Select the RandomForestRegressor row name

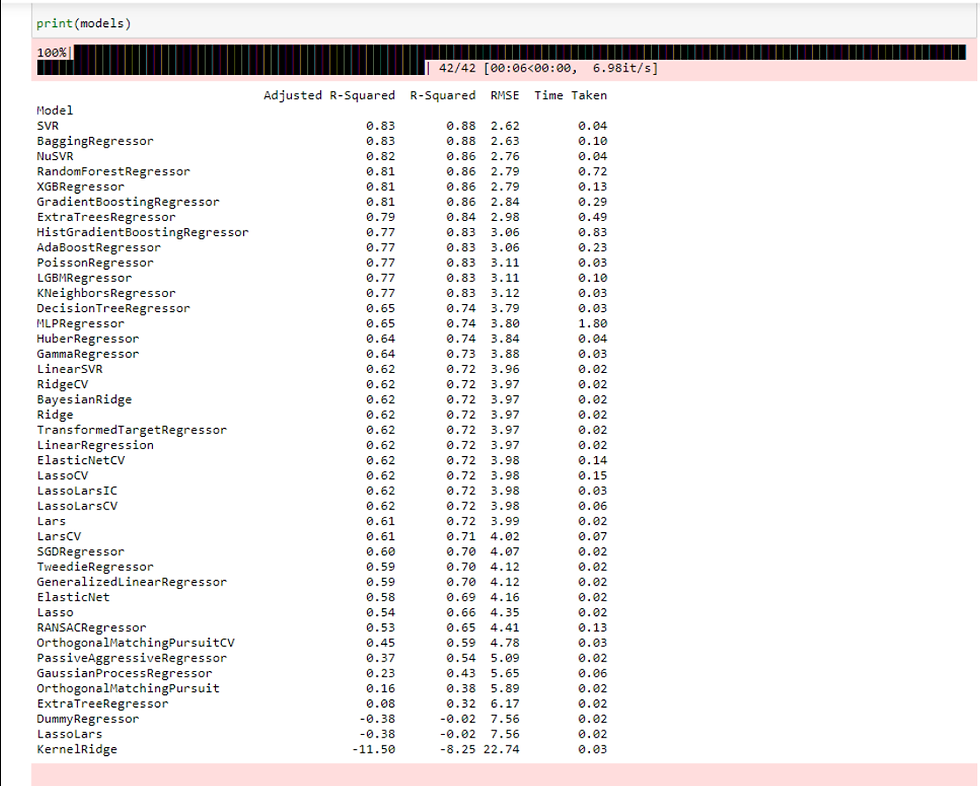[x=113, y=171]
